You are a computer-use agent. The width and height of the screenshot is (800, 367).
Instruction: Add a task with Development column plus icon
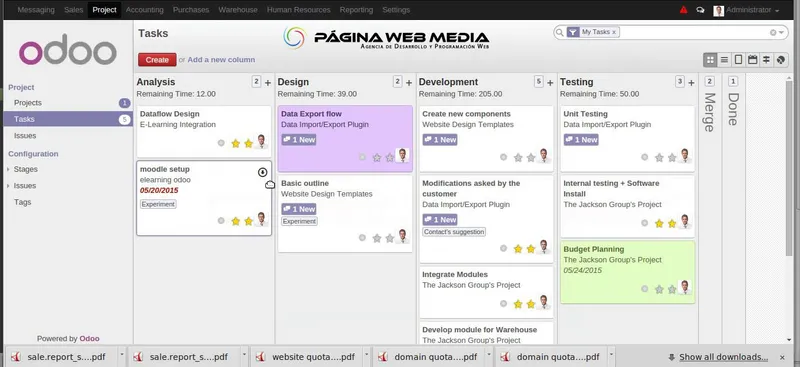pos(550,83)
